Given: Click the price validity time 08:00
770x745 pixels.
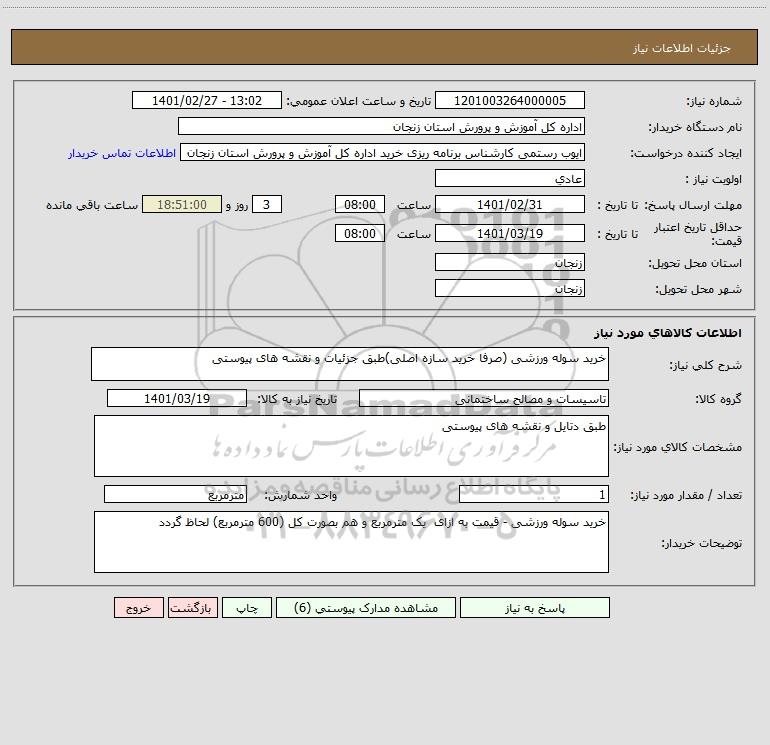Looking at the screenshot, I should click(x=359, y=233).
